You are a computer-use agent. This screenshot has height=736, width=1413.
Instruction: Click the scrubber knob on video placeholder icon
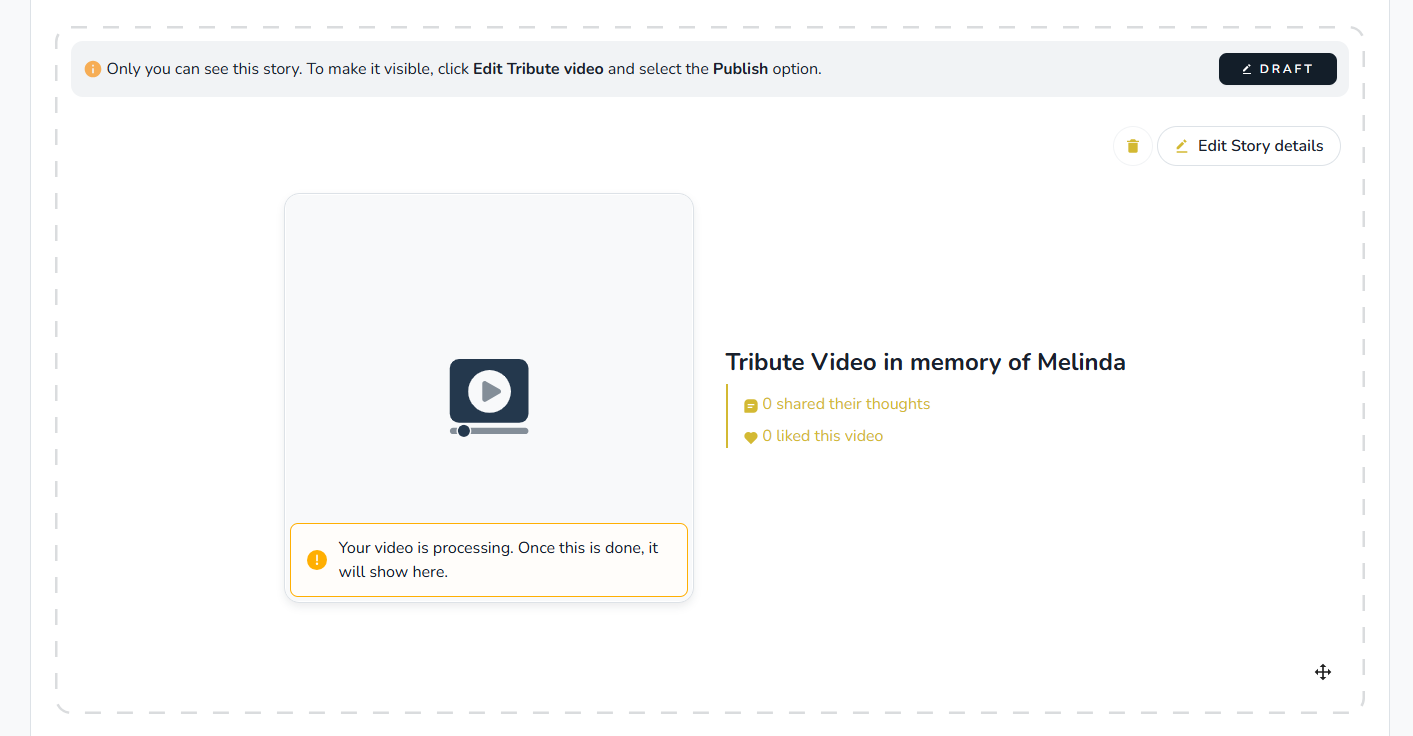(x=464, y=431)
